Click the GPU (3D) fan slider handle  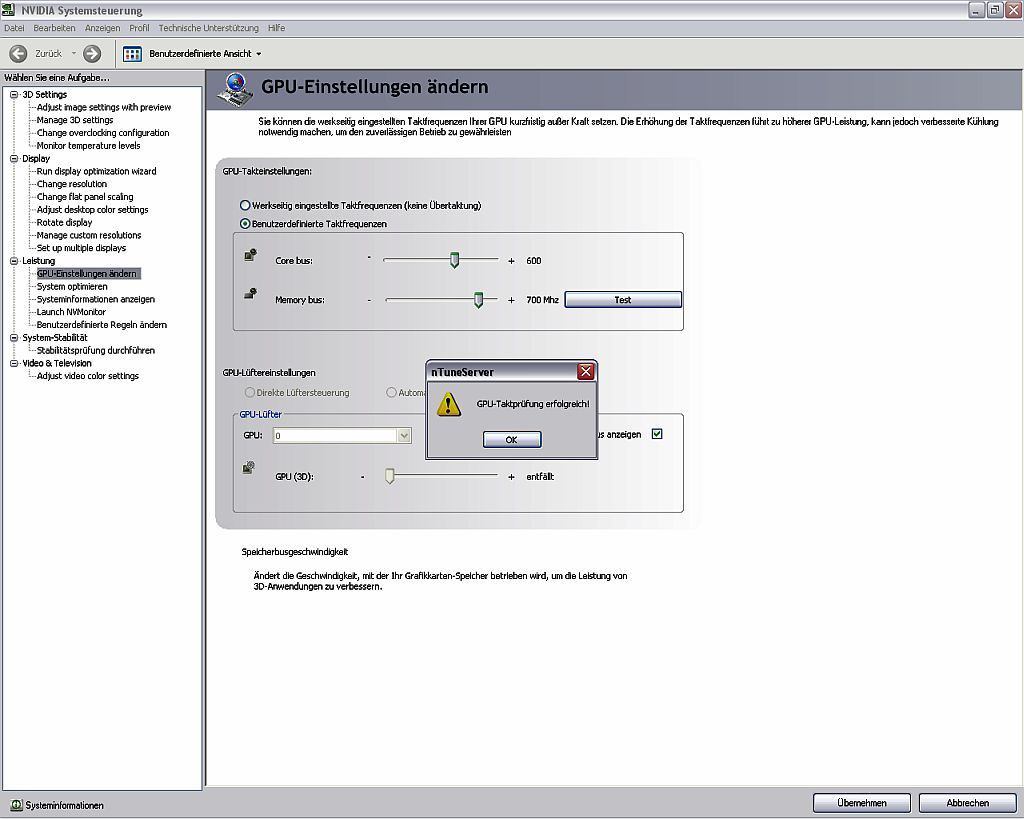tap(390, 476)
